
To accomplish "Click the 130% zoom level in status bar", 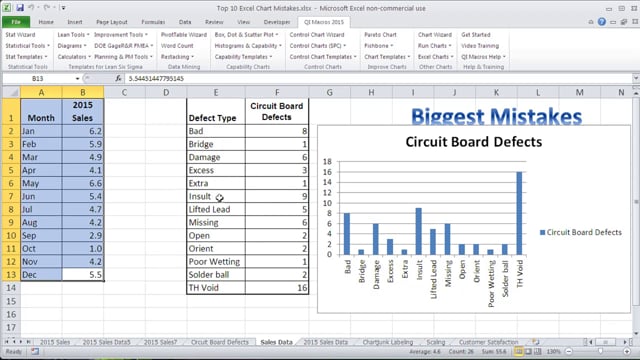I will click(553, 351).
